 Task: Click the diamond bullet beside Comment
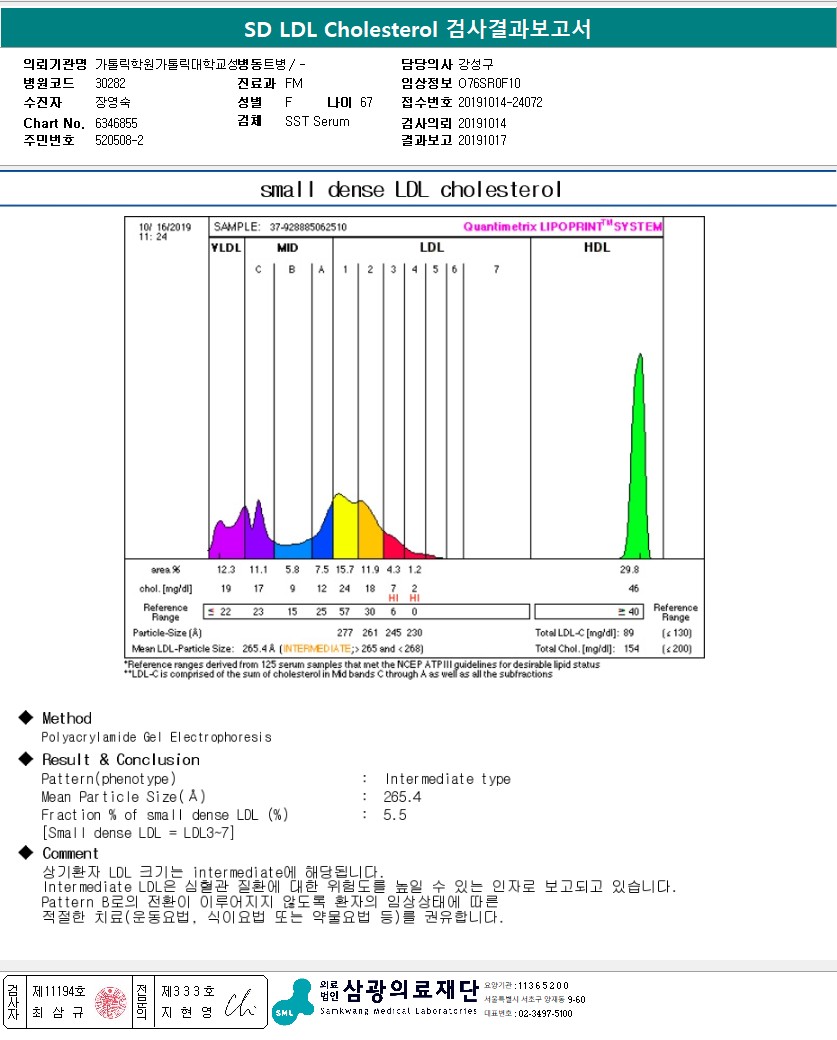[26, 853]
